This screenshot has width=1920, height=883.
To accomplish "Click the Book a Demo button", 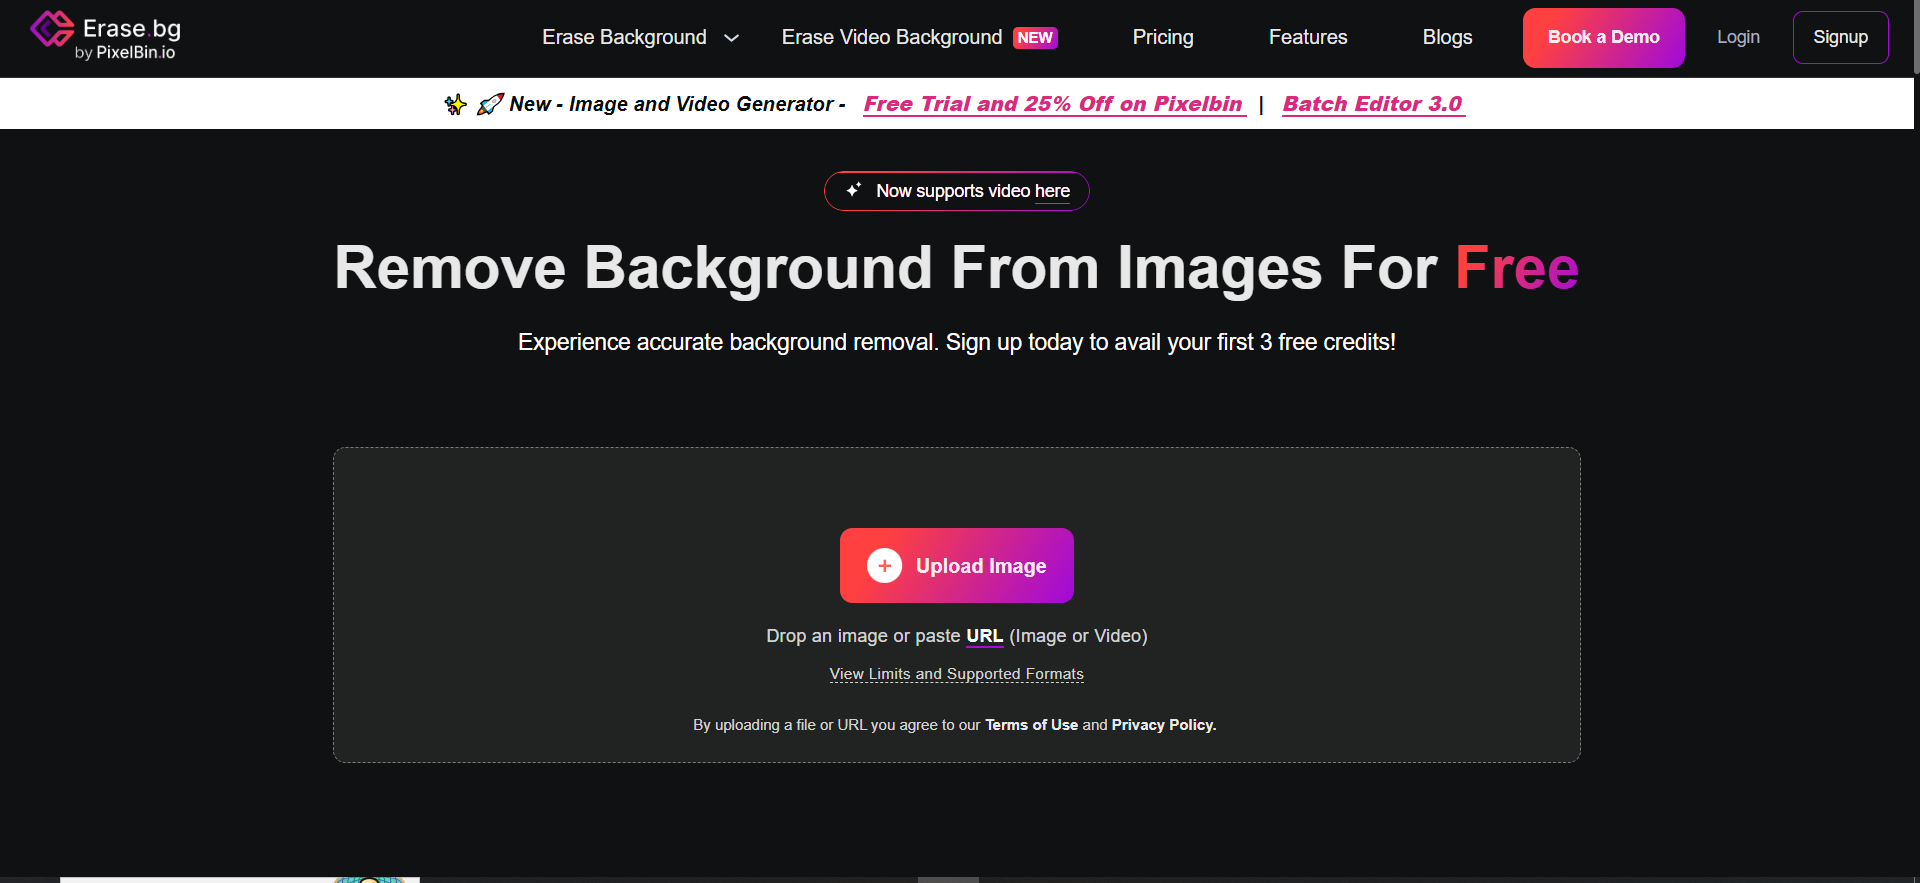I will point(1603,38).
